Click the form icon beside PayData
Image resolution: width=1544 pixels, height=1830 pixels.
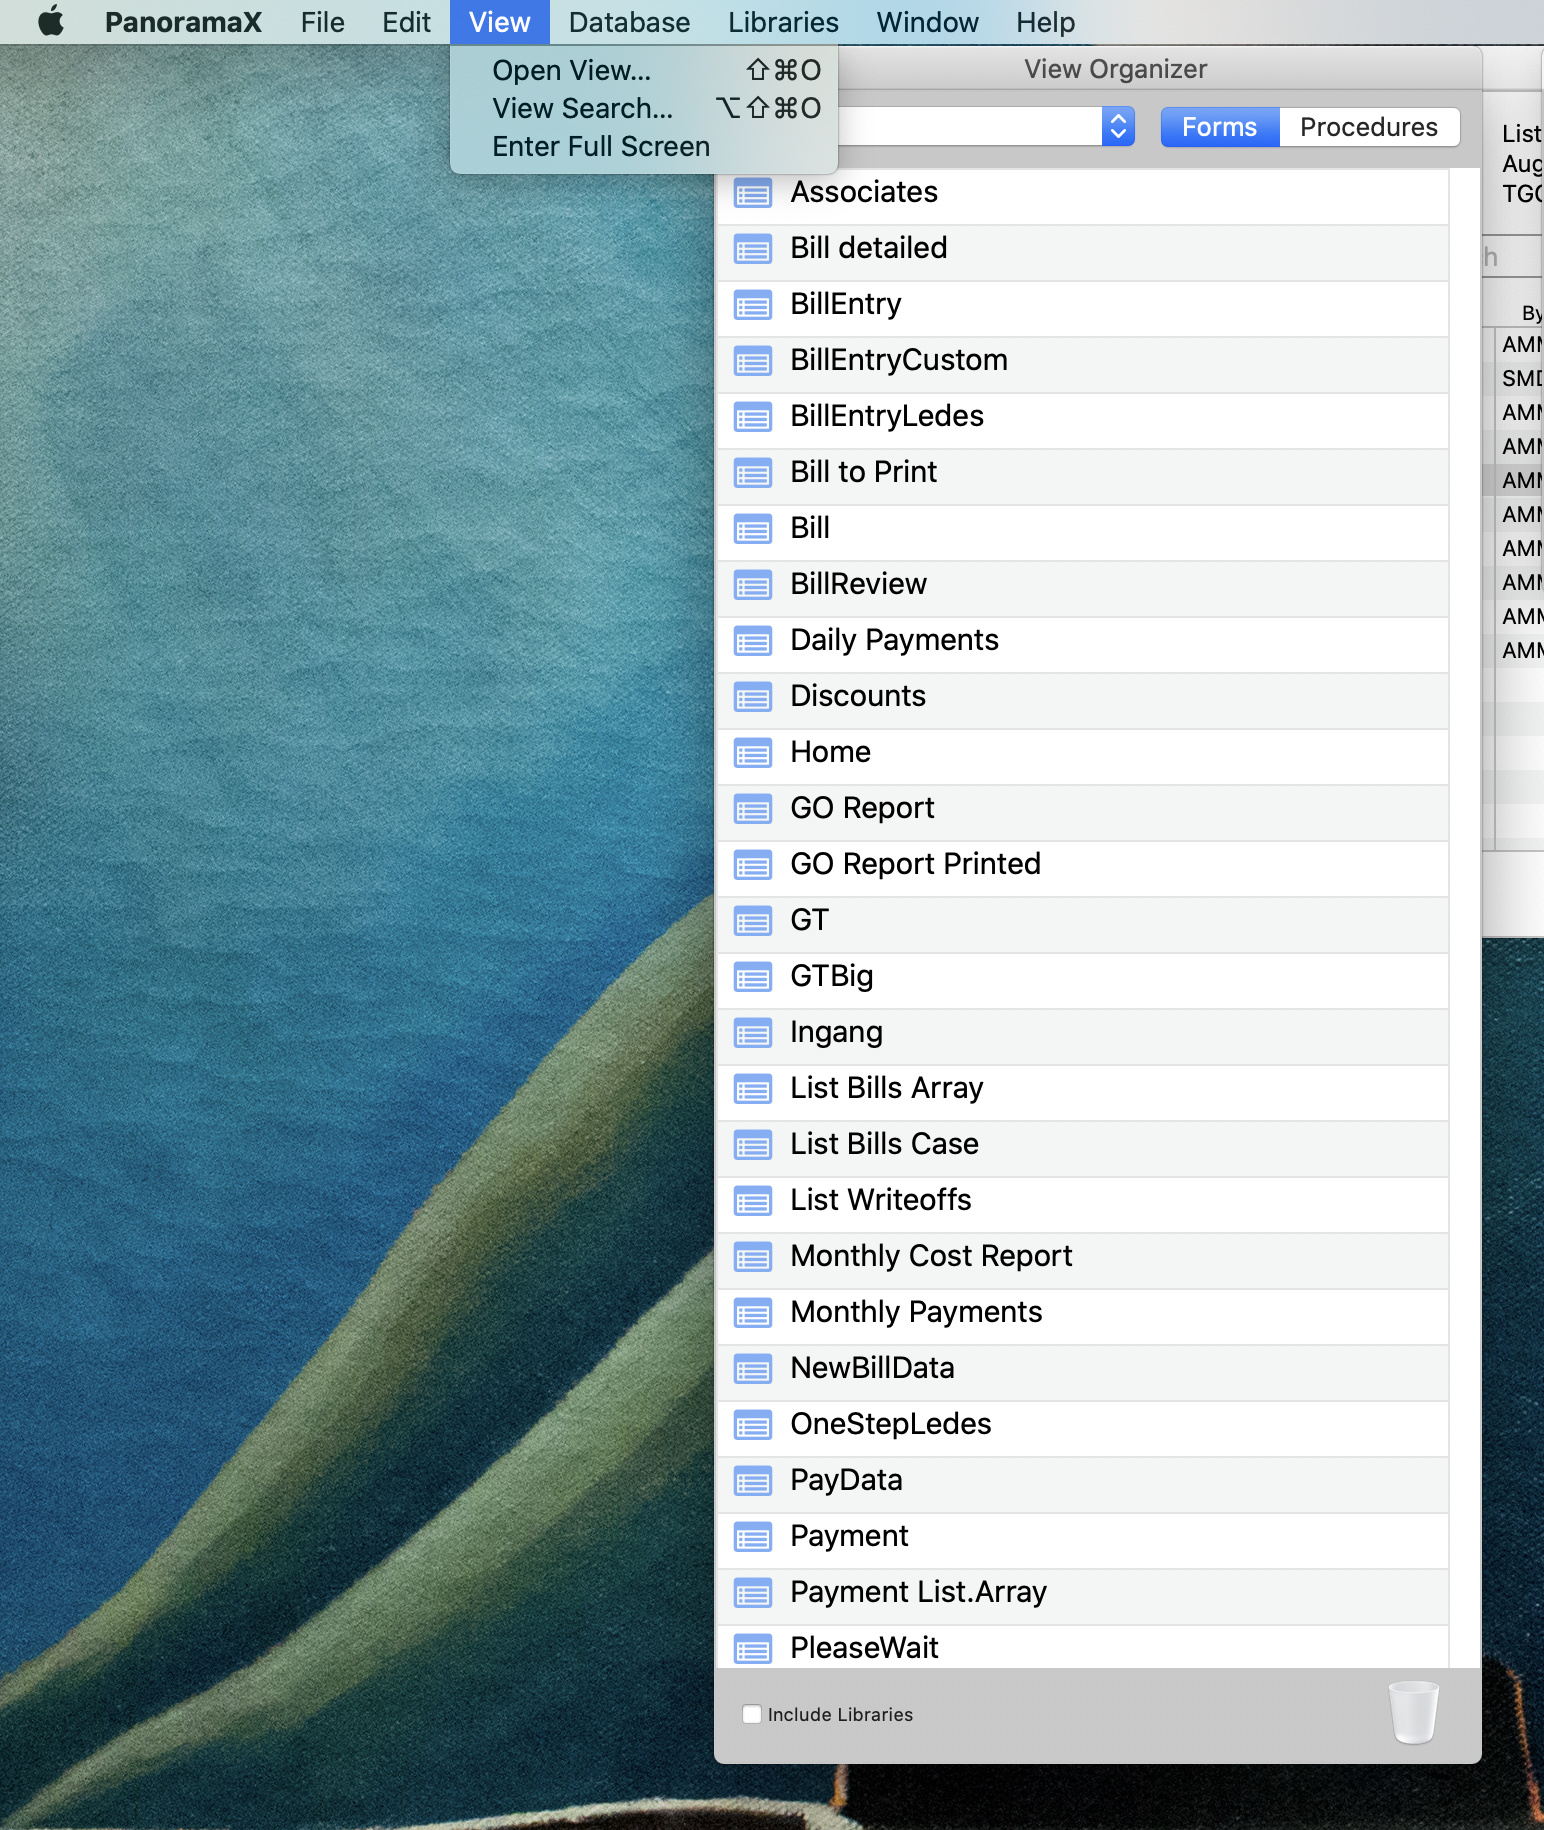[752, 1481]
